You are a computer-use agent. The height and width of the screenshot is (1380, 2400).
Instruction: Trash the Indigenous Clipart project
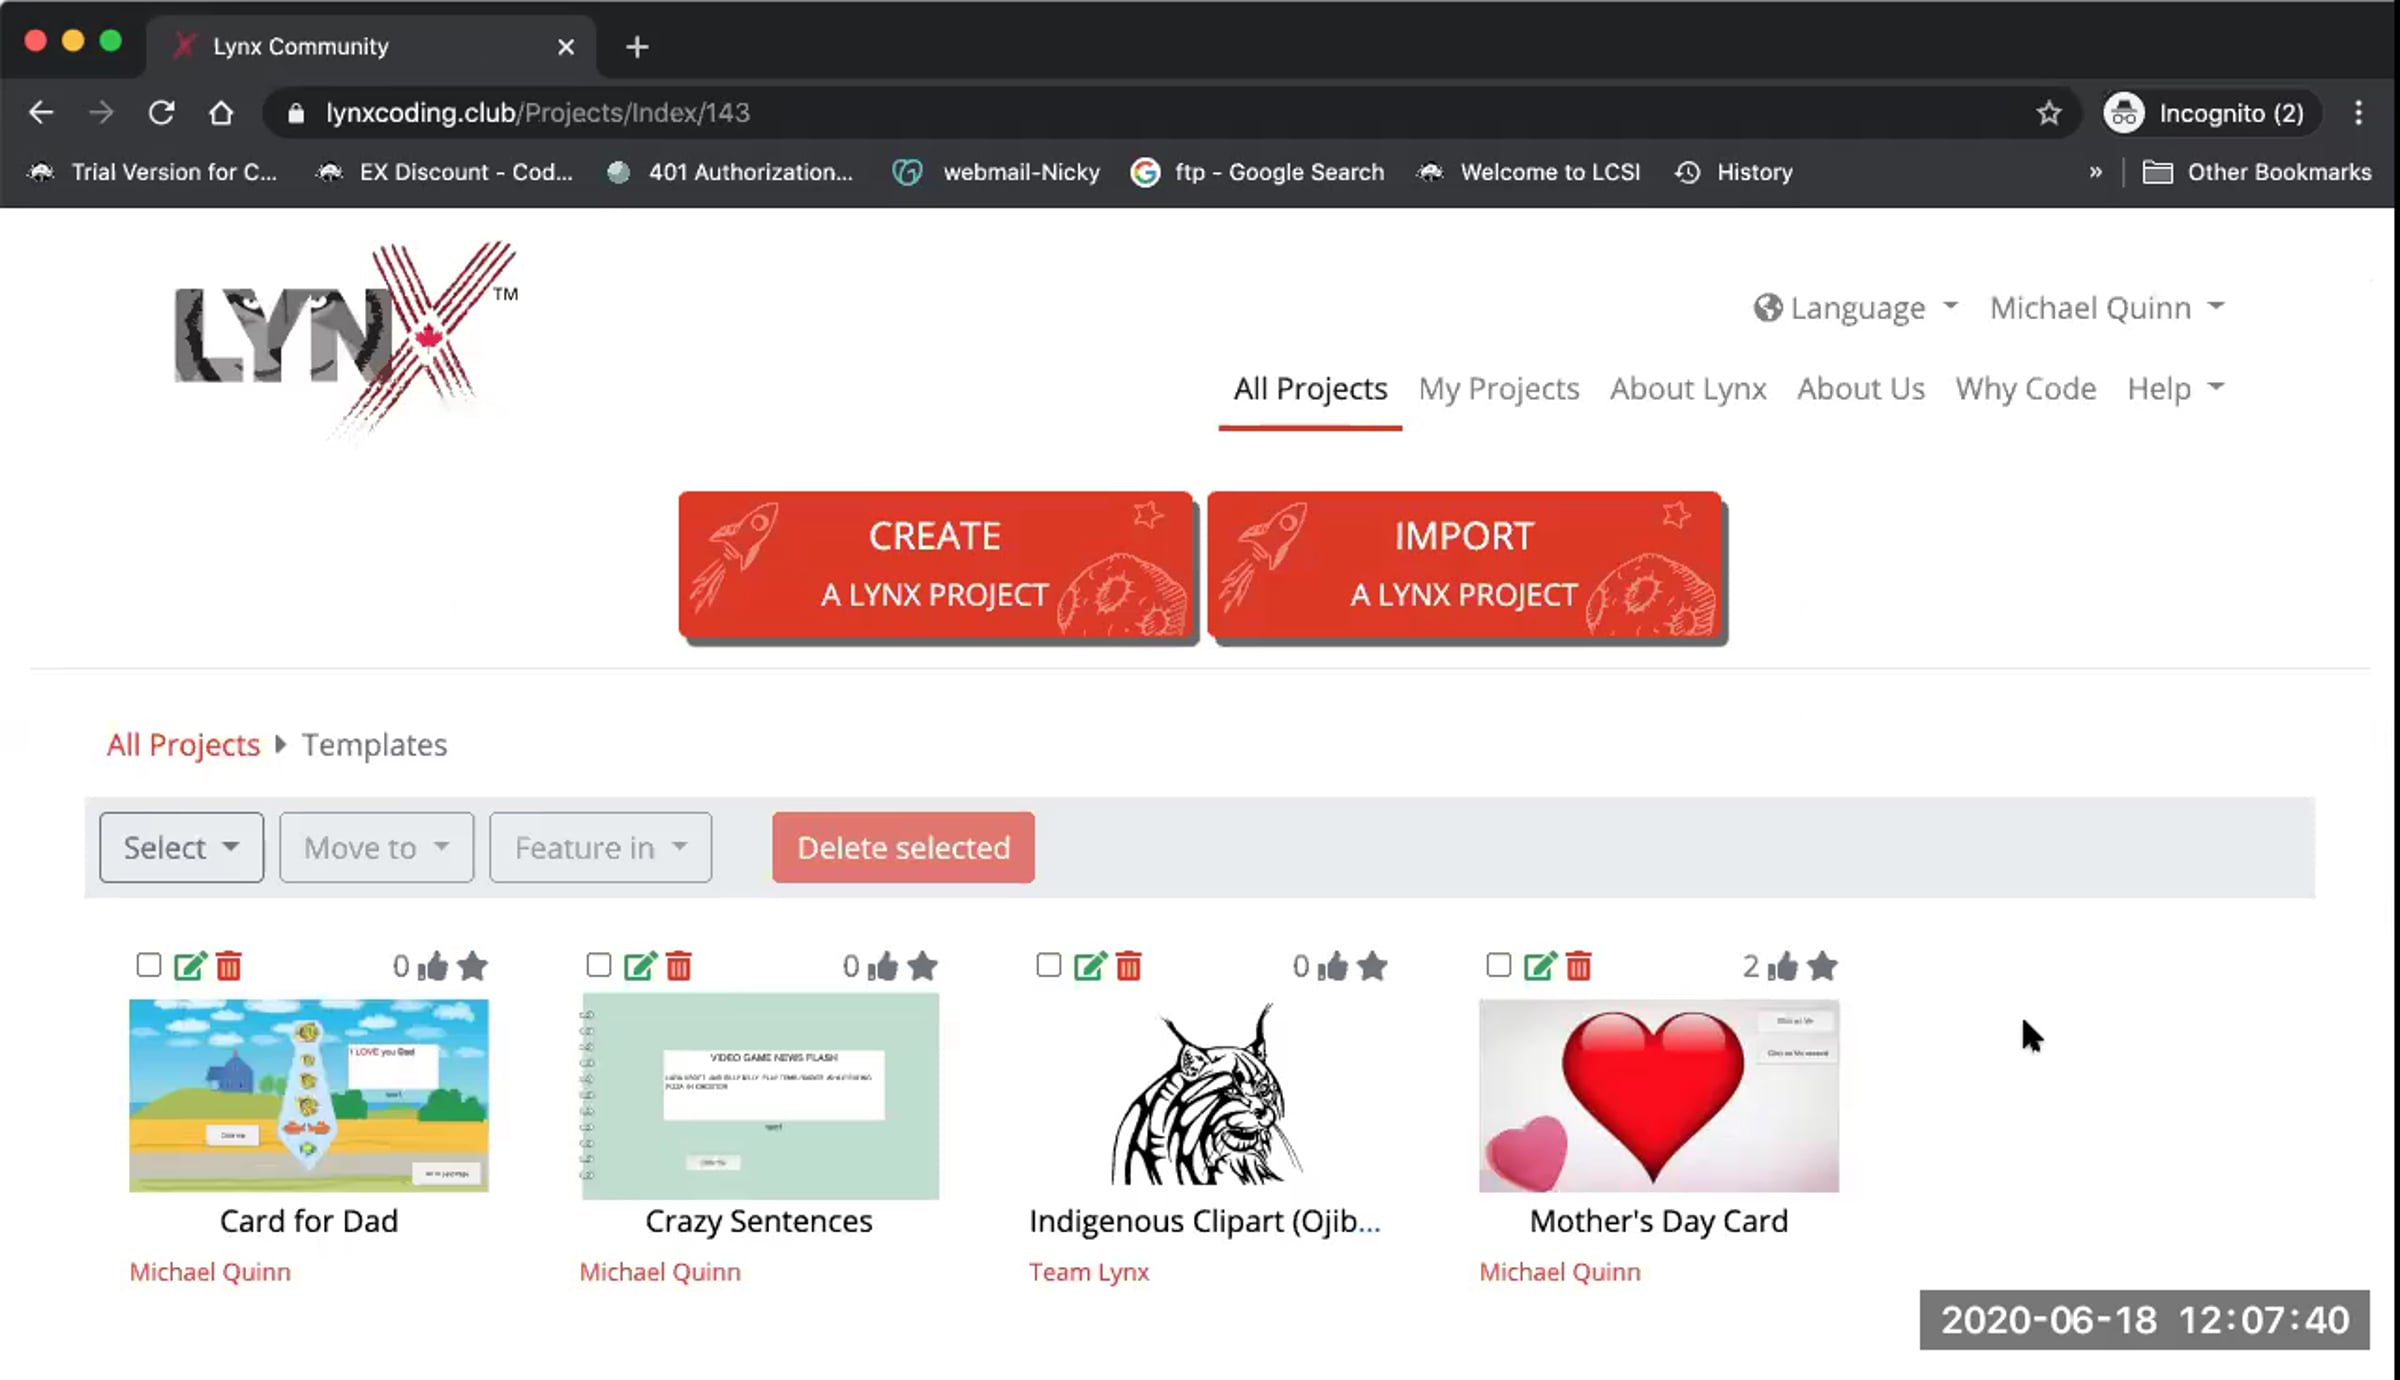[1129, 966]
